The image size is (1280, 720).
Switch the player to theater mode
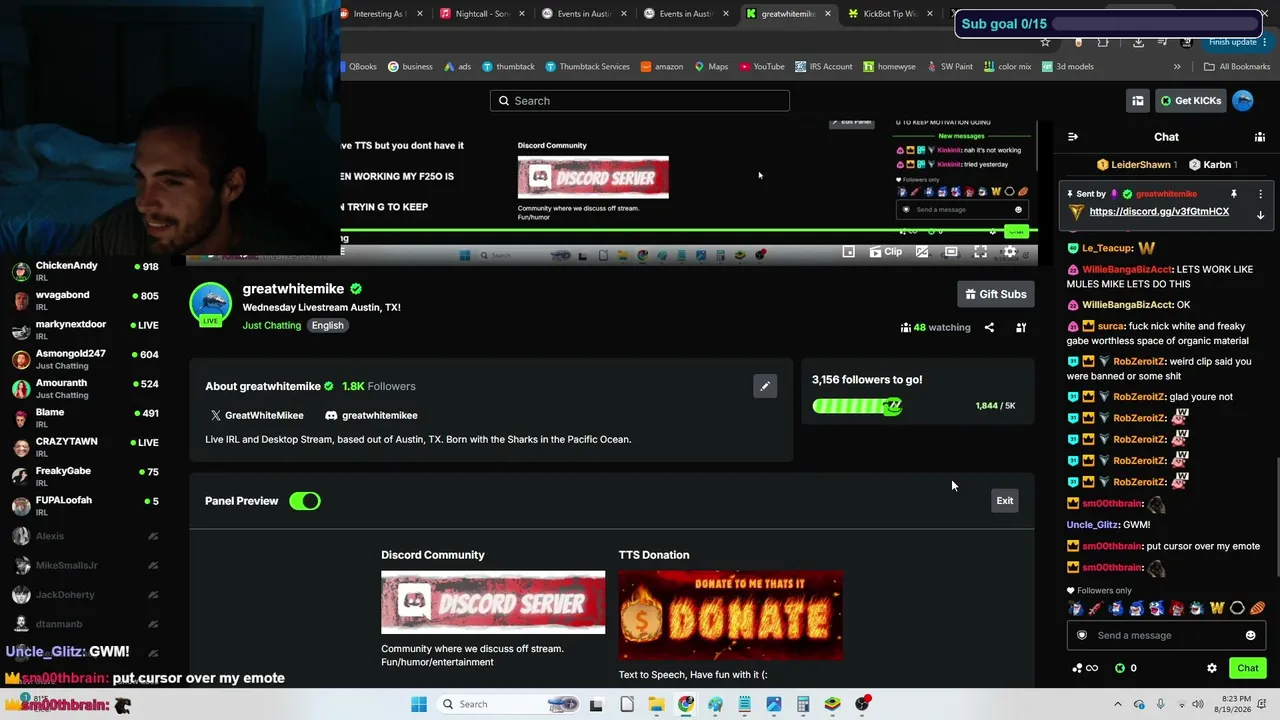951,252
